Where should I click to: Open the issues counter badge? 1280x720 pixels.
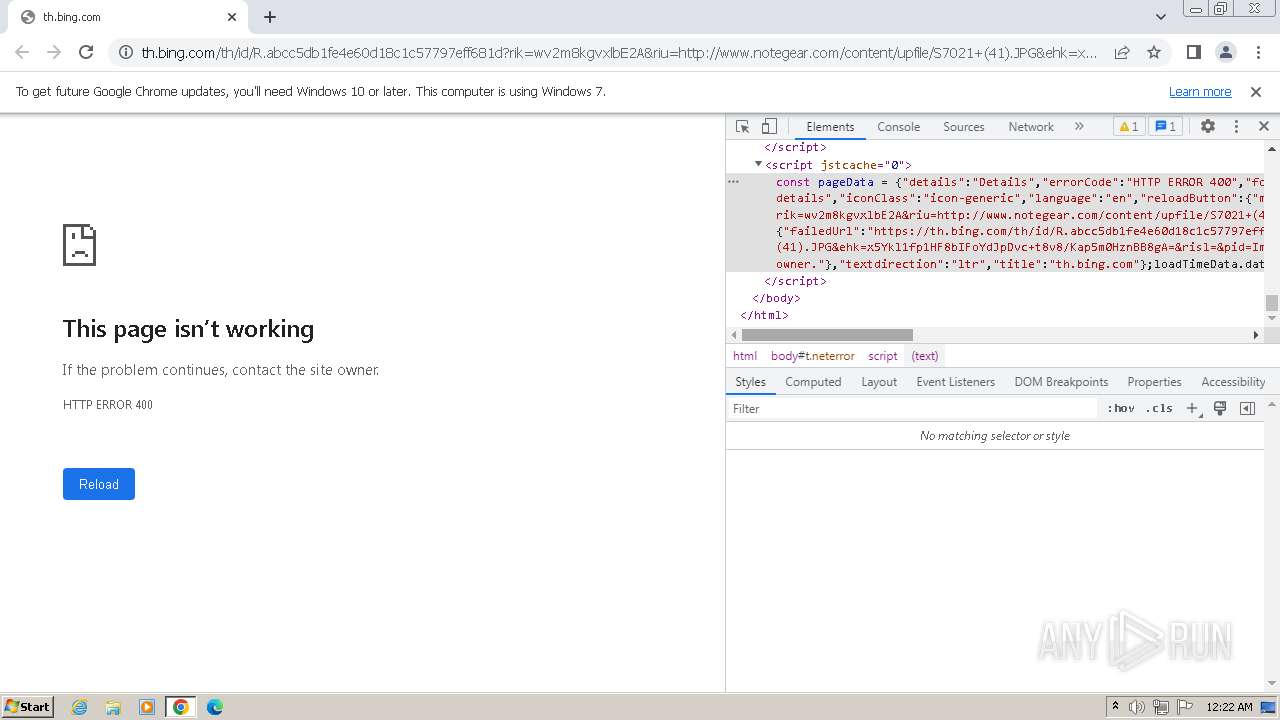1166,127
